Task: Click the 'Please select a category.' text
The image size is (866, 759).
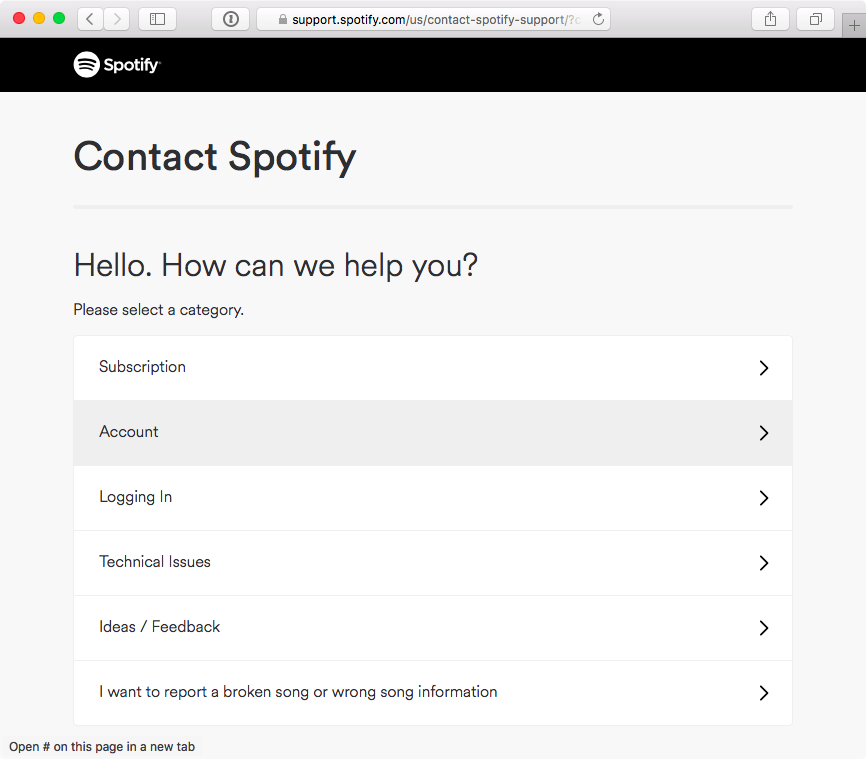Action: click(x=159, y=310)
